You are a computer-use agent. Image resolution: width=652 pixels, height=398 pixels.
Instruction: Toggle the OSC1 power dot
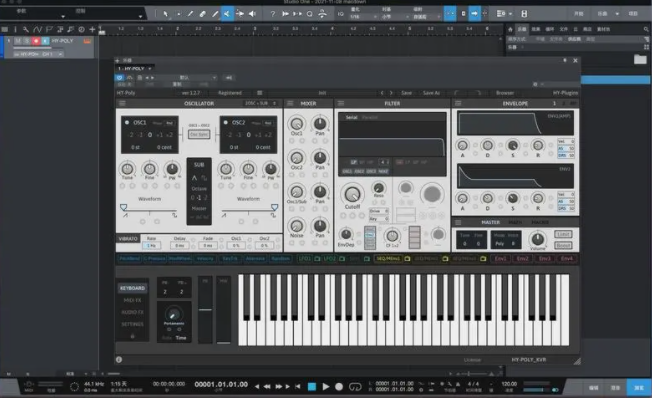pyautogui.click(x=127, y=123)
